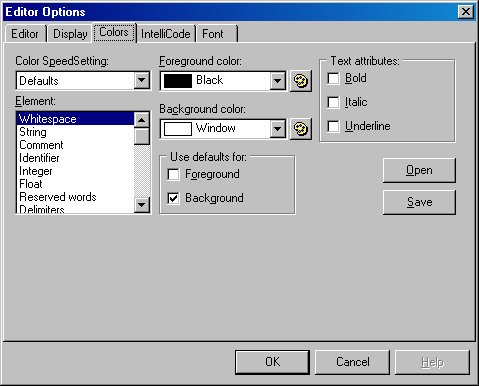Click Element list scroll down arrow

point(142,205)
